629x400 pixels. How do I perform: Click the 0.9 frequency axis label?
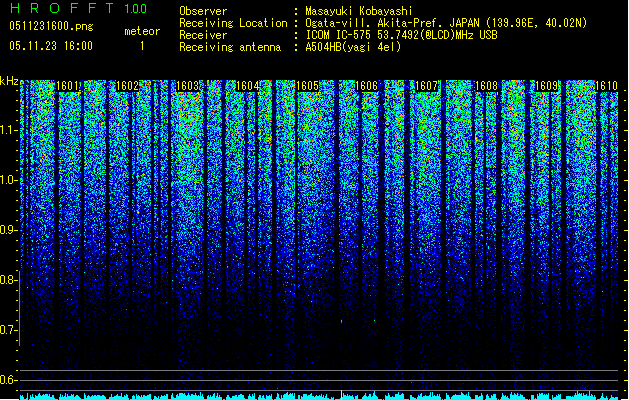point(9,230)
